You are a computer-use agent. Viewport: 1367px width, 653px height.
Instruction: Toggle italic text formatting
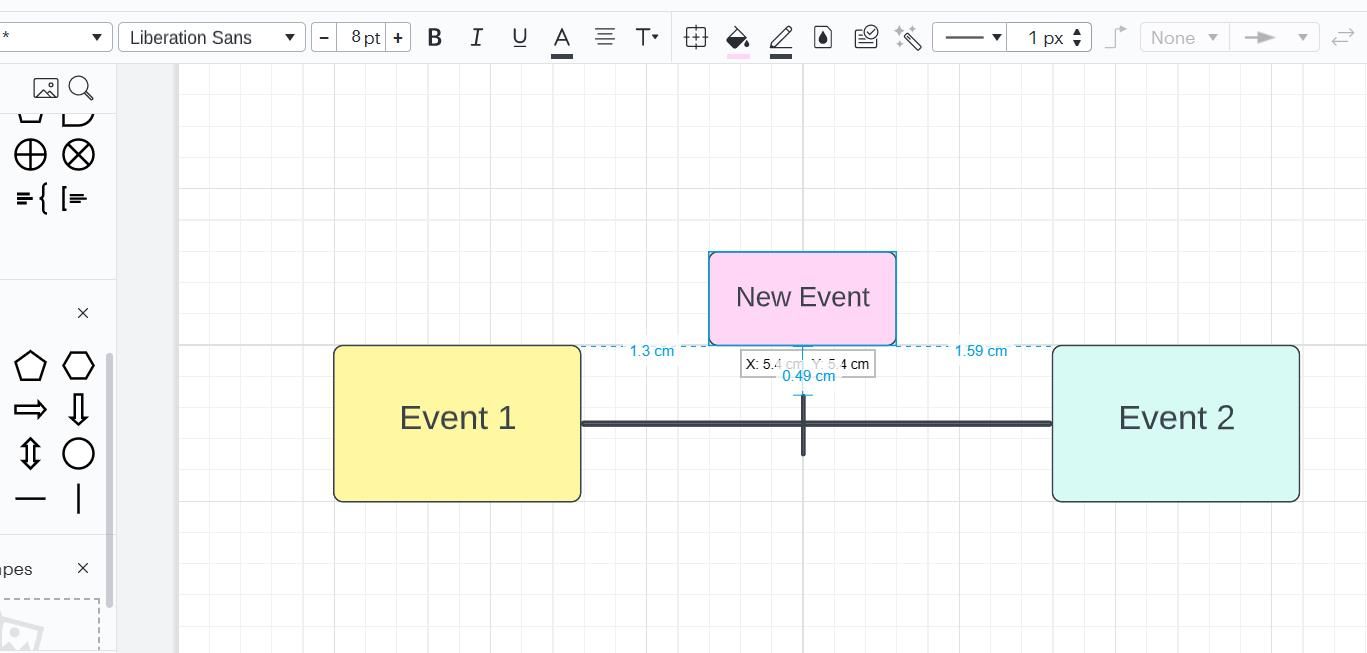(477, 38)
